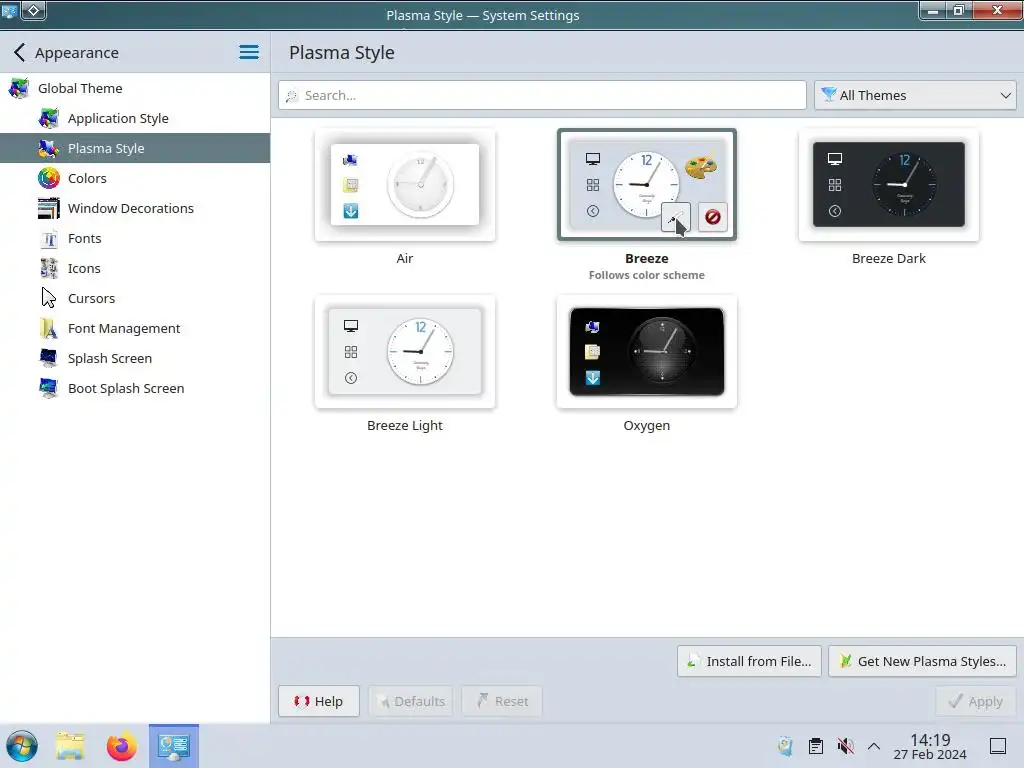The image size is (1024, 768).
Task: Click the window menu icon in title bar
Action: [x=9, y=10]
